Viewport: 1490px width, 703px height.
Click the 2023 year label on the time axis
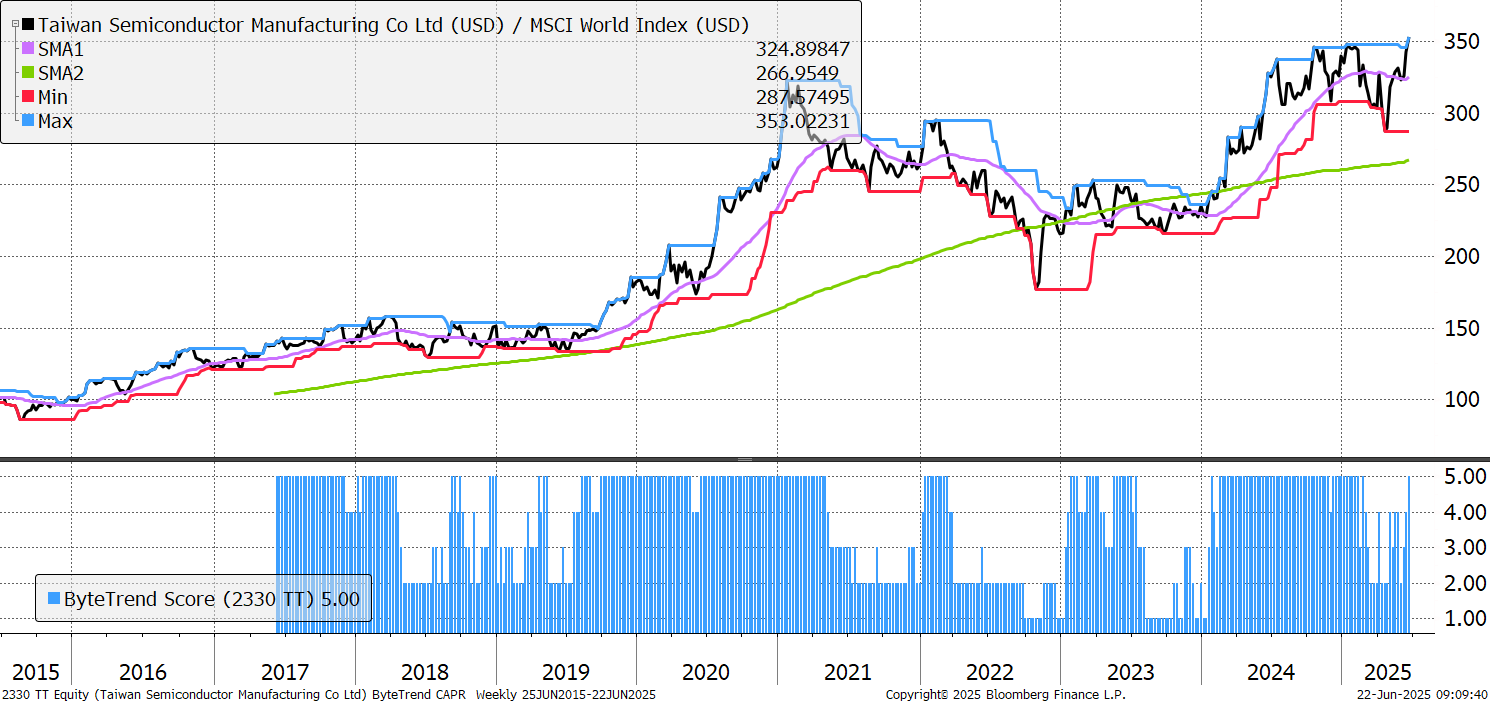click(1130, 672)
